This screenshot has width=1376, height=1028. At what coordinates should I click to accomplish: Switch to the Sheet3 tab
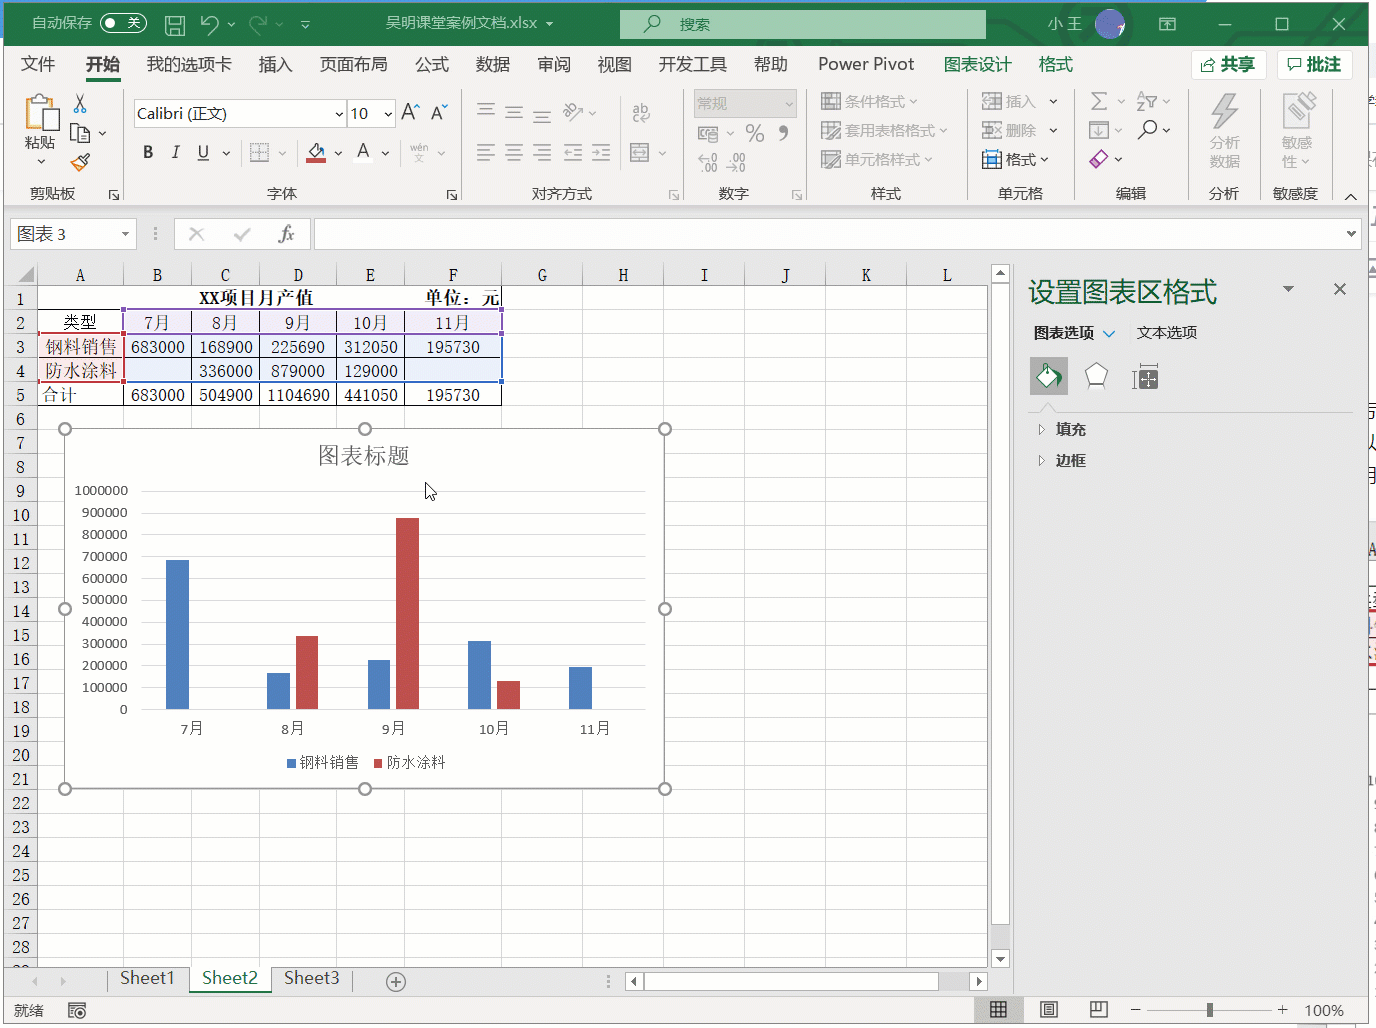311,979
